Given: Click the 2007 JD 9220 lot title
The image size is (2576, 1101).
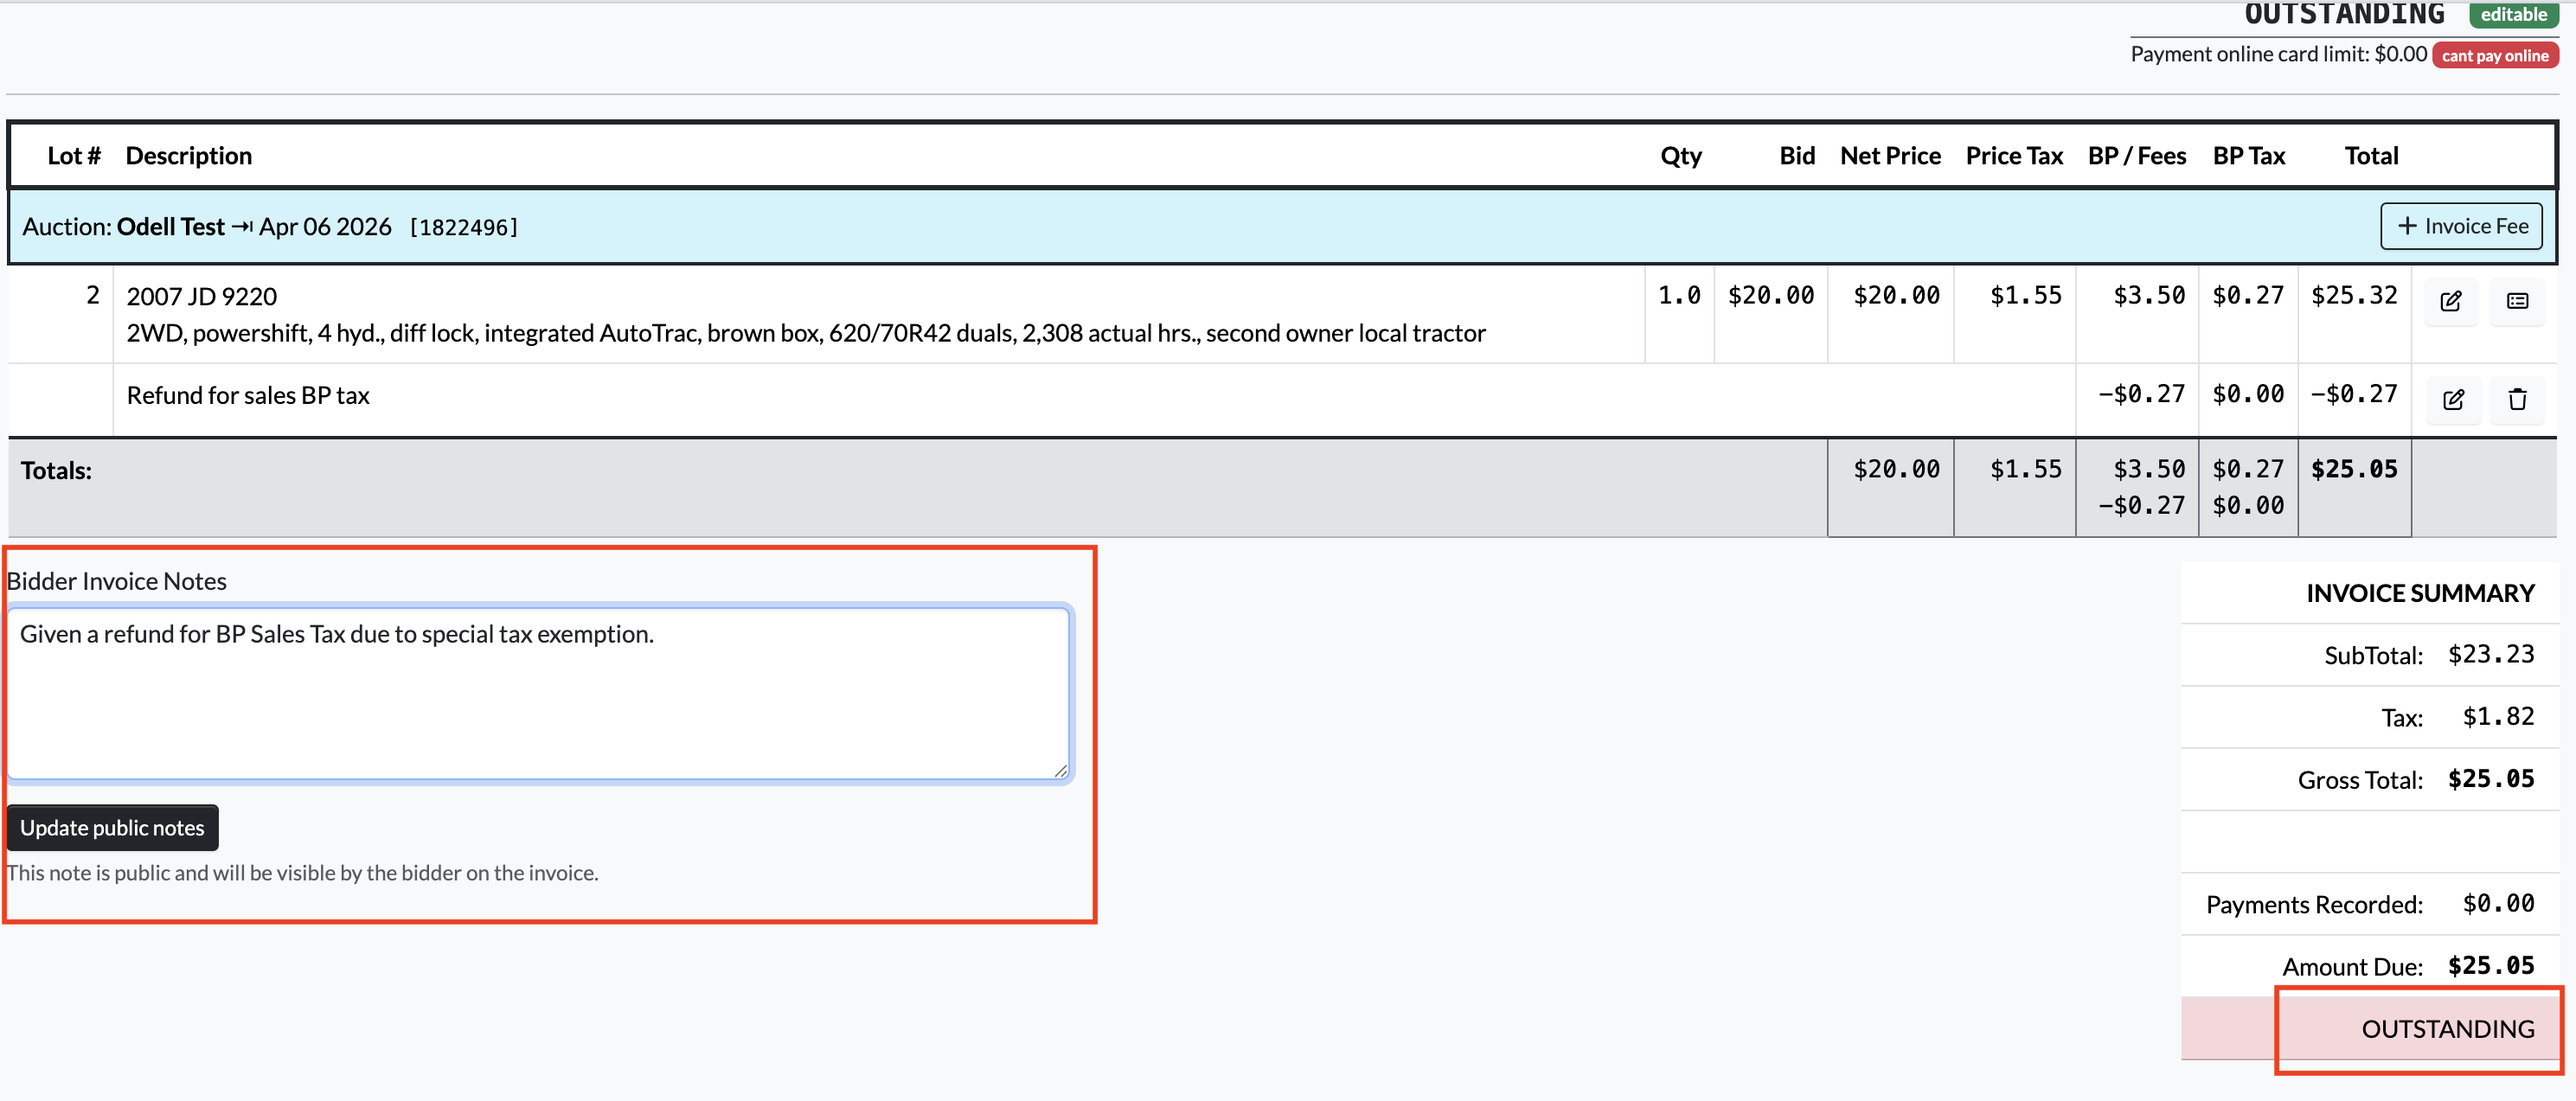Looking at the screenshot, I should click(x=202, y=296).
